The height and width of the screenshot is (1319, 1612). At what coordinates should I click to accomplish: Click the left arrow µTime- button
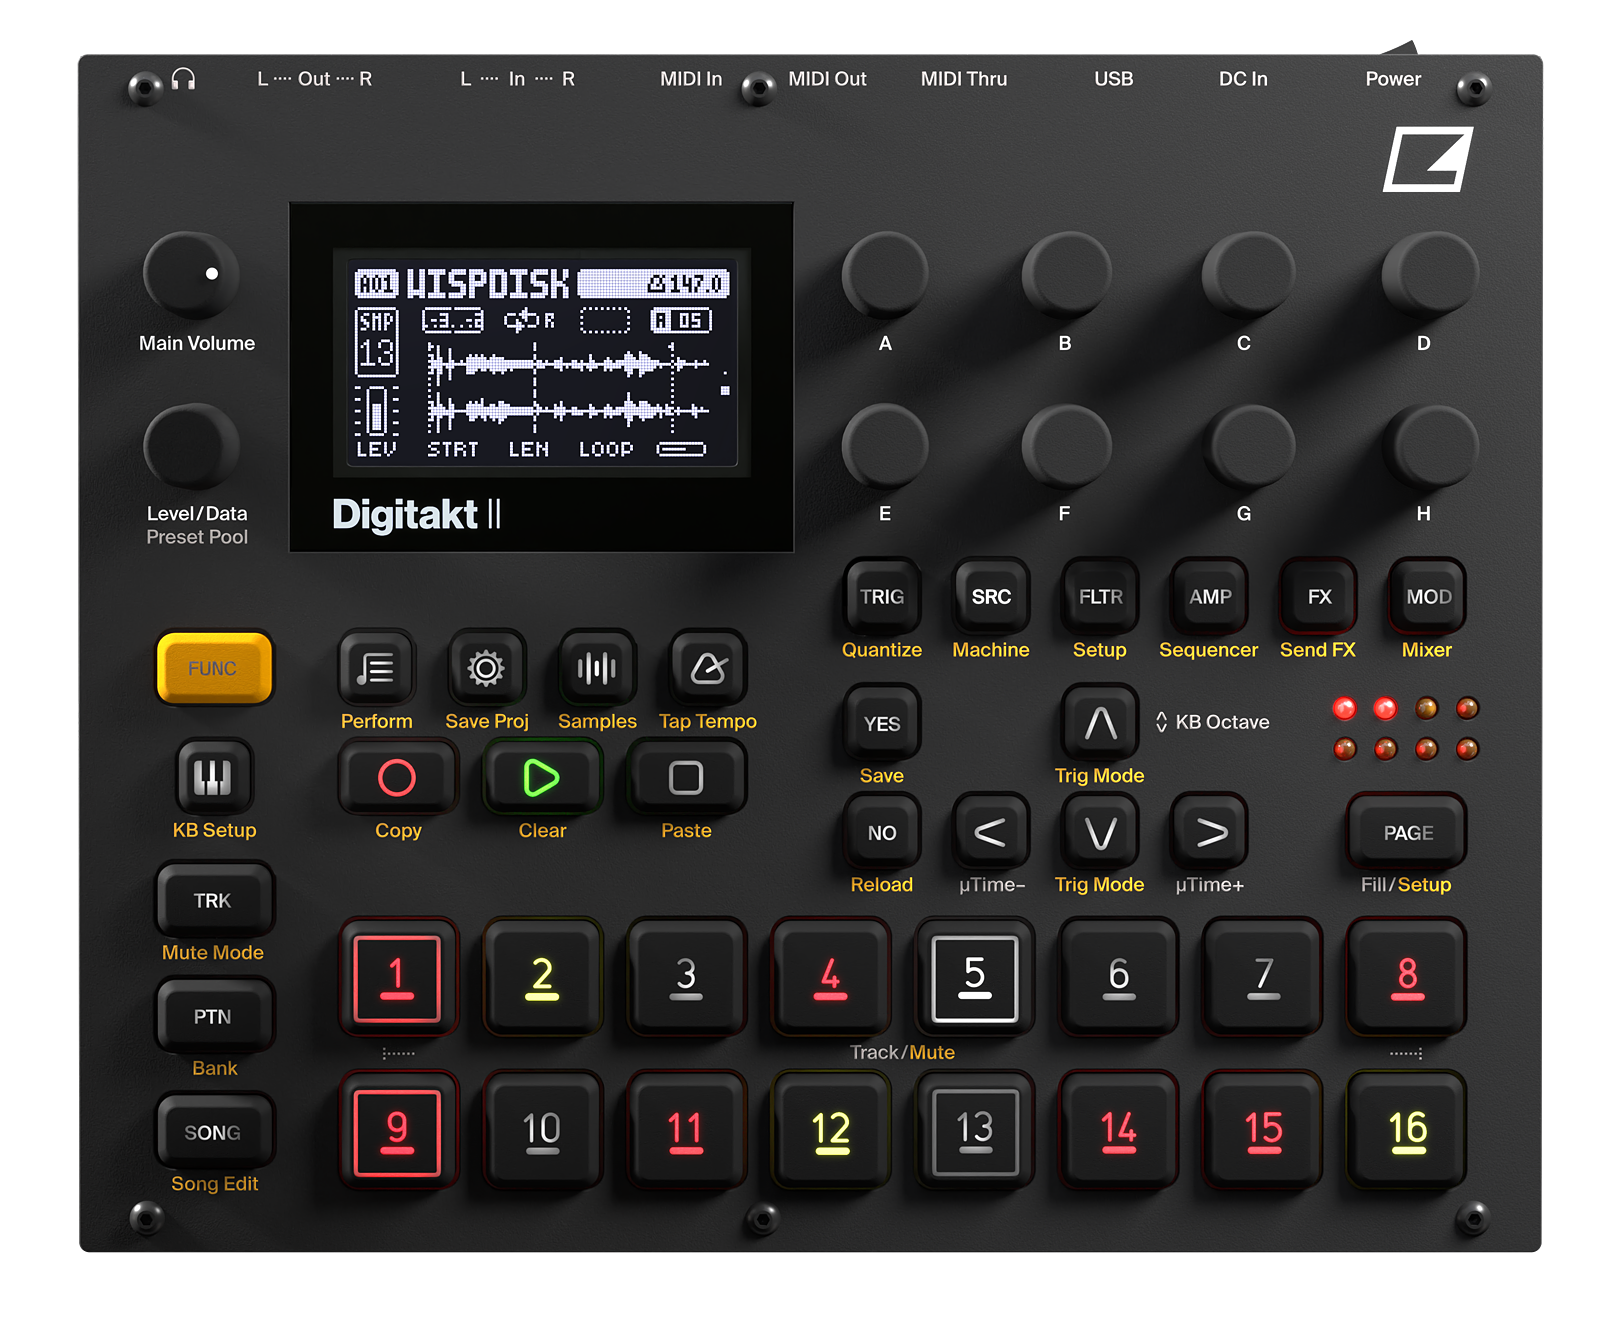(990, 831)
